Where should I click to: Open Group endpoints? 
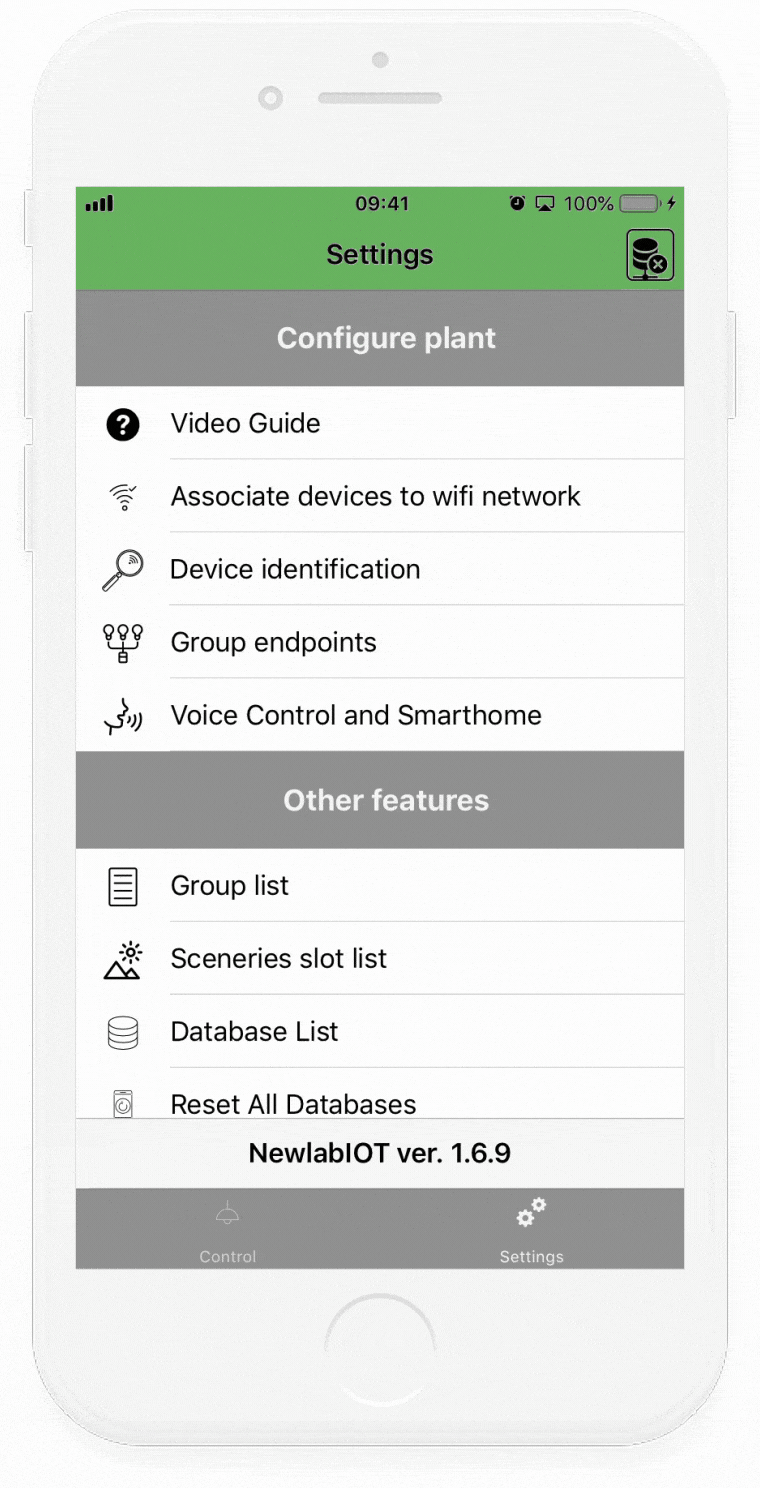pos(380,643)
